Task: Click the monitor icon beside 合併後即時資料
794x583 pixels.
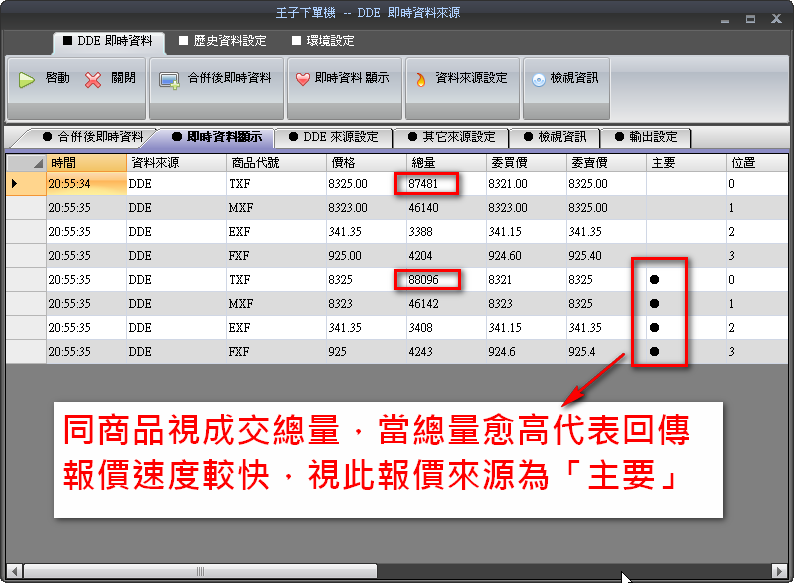Action: pyautogui.click(x=169, y=80)
